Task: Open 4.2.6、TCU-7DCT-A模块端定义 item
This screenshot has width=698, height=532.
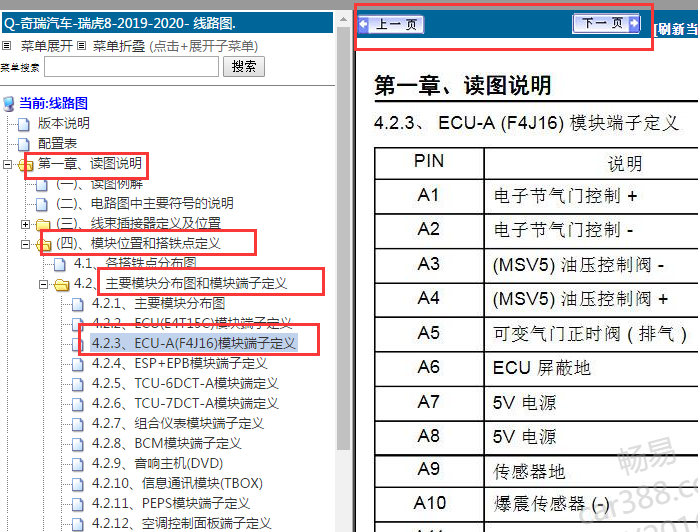Action: coord(185,403)
